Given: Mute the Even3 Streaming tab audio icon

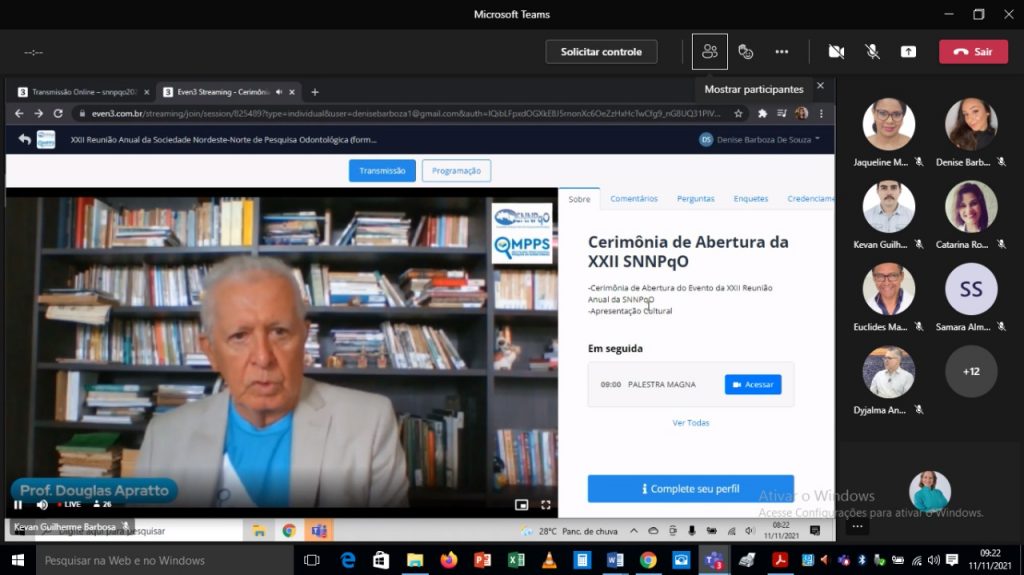Looking at the screenshot, I should (x=279, y=92).
